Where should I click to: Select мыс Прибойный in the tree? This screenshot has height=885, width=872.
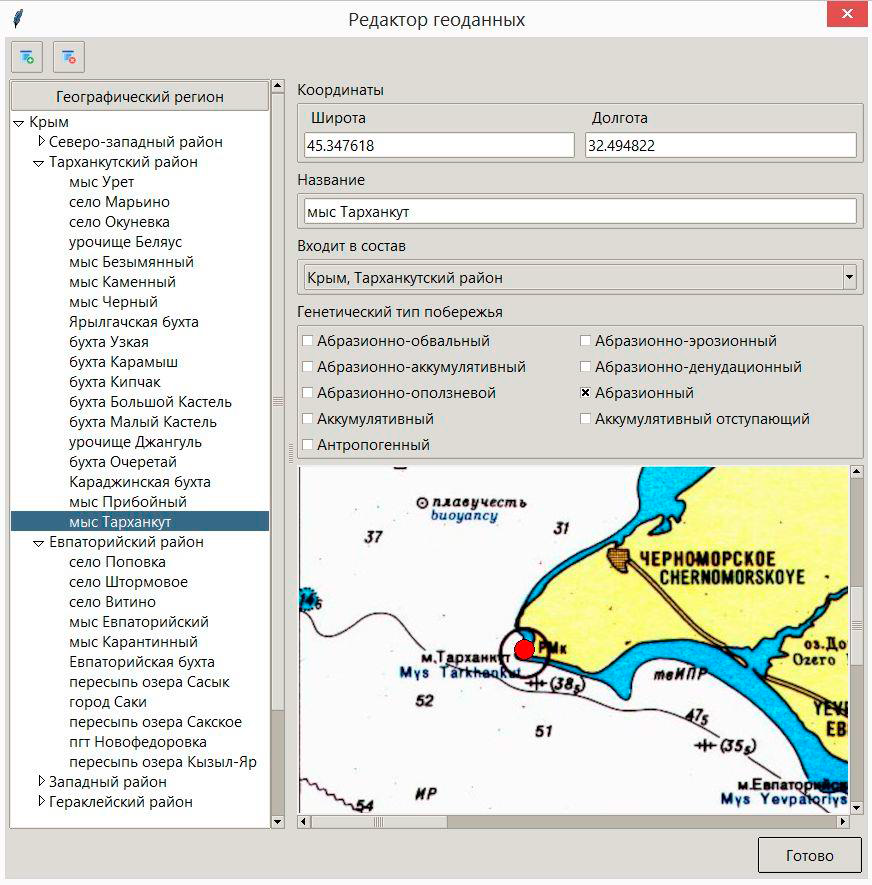click(128, 502)
